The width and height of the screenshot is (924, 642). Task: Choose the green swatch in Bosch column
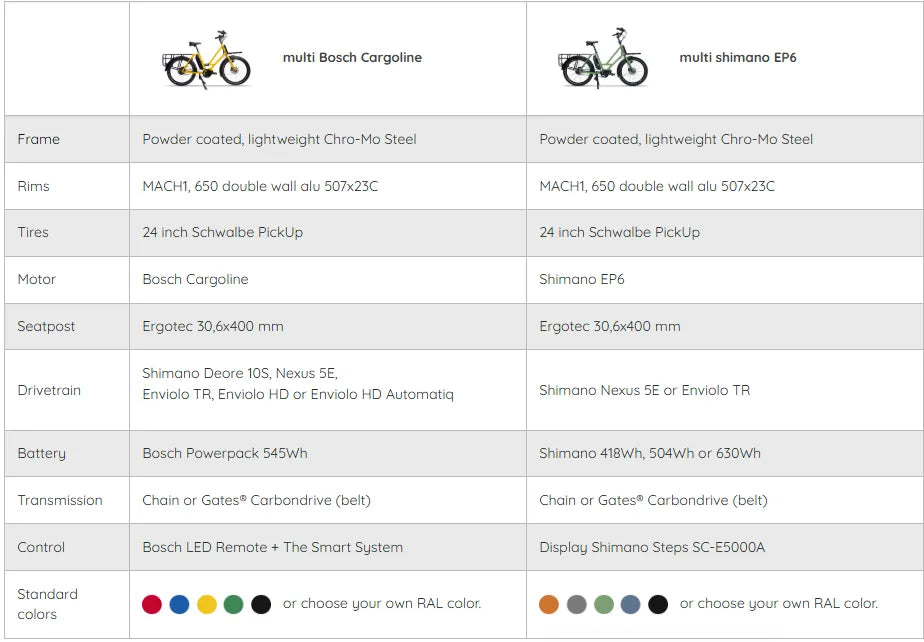coord(233,604)
